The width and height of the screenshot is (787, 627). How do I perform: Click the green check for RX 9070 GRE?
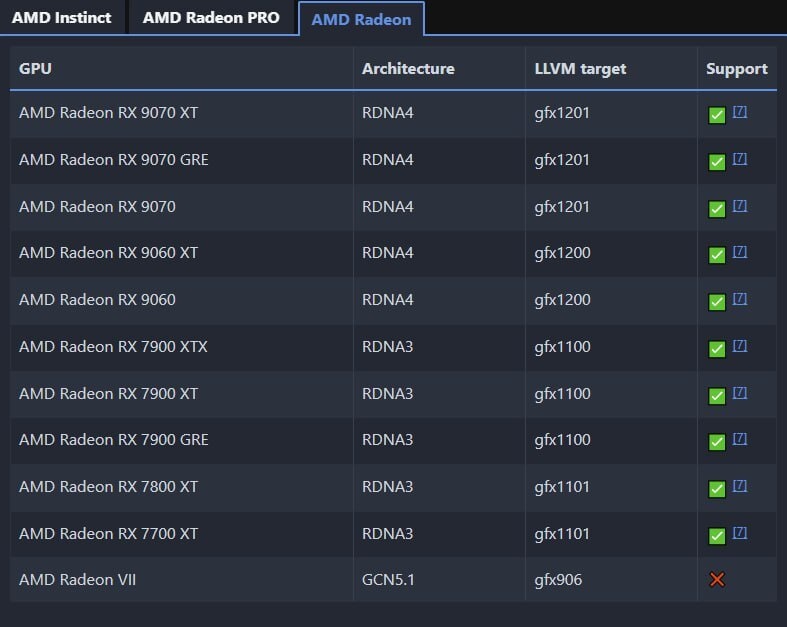tap(717, 162)
